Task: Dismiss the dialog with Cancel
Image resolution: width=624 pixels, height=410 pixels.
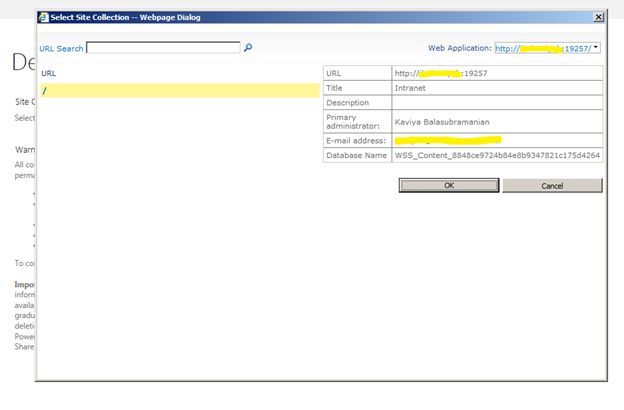Action: [x=552, y=186]
